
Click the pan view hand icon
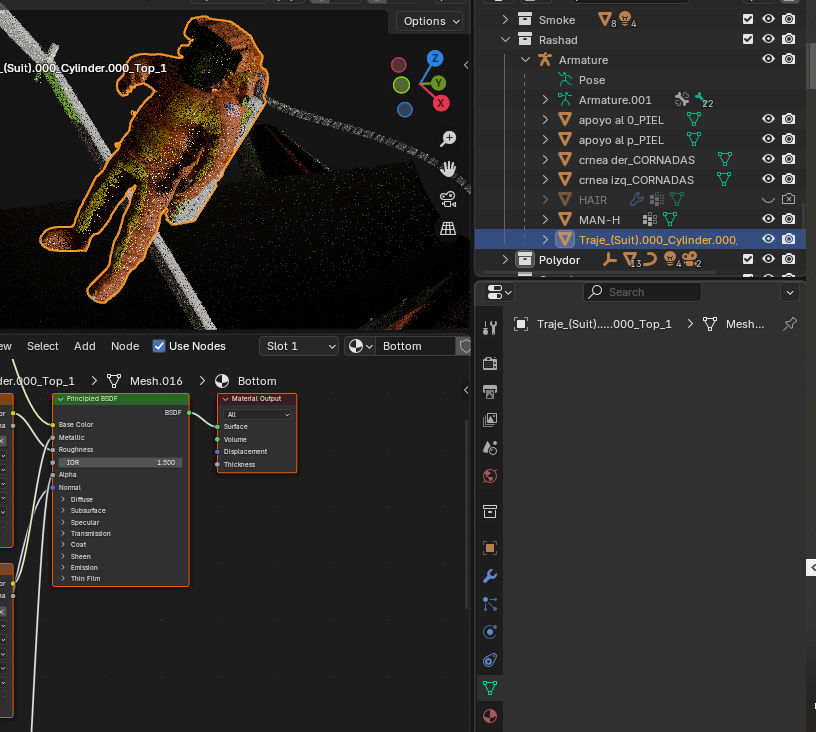[x=448, y=169]
